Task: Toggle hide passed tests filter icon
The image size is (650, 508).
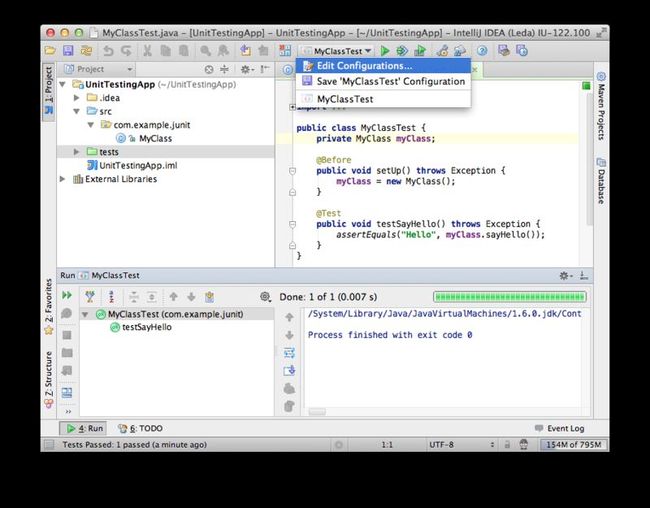Action: click(90, 297)
